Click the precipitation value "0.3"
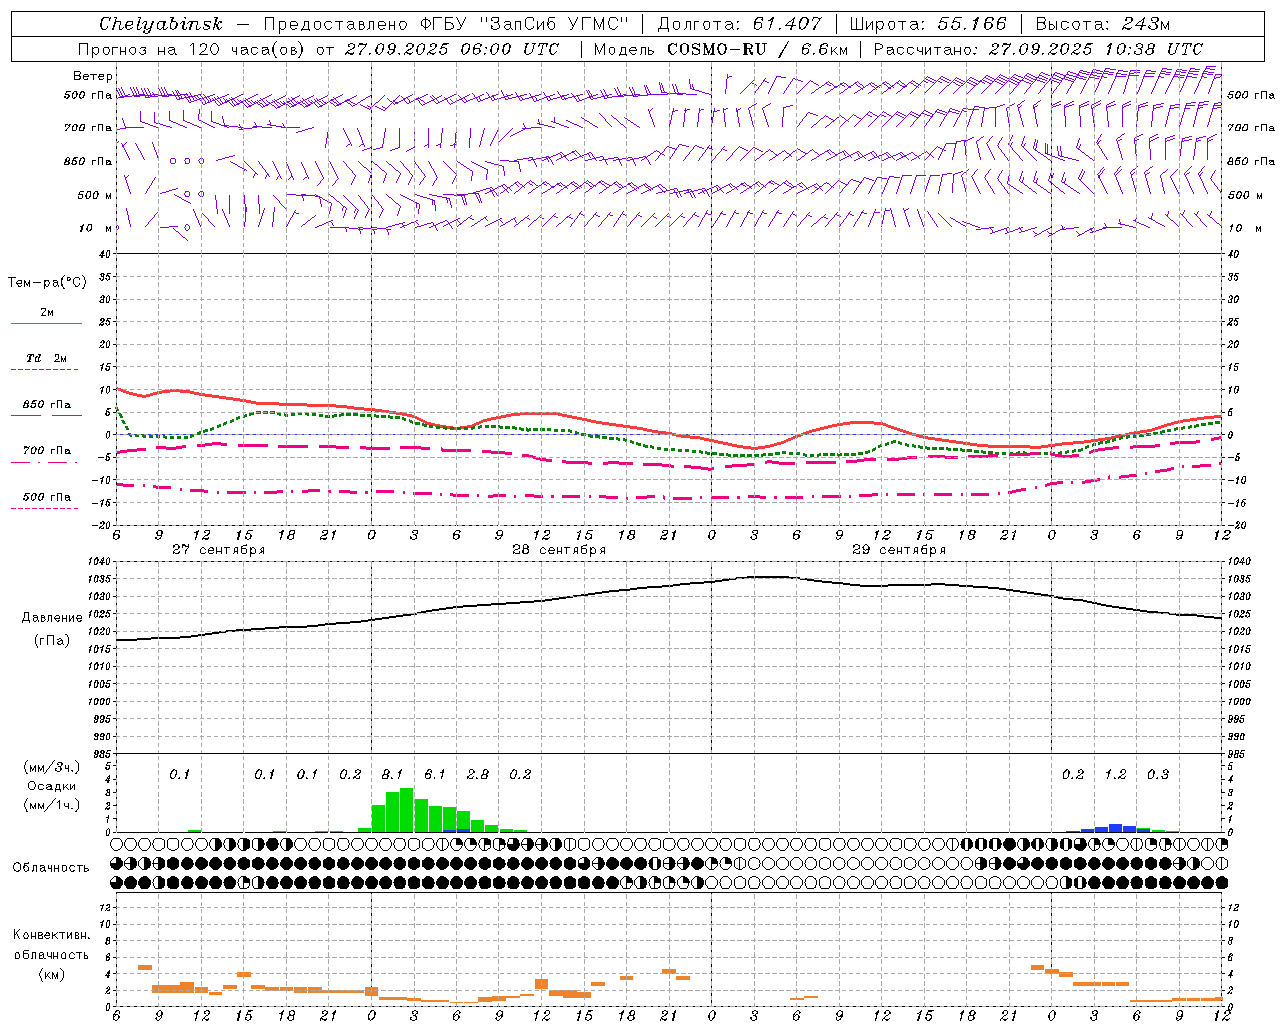Viewport: 1280px width, 1024px height. [1158, 774]
